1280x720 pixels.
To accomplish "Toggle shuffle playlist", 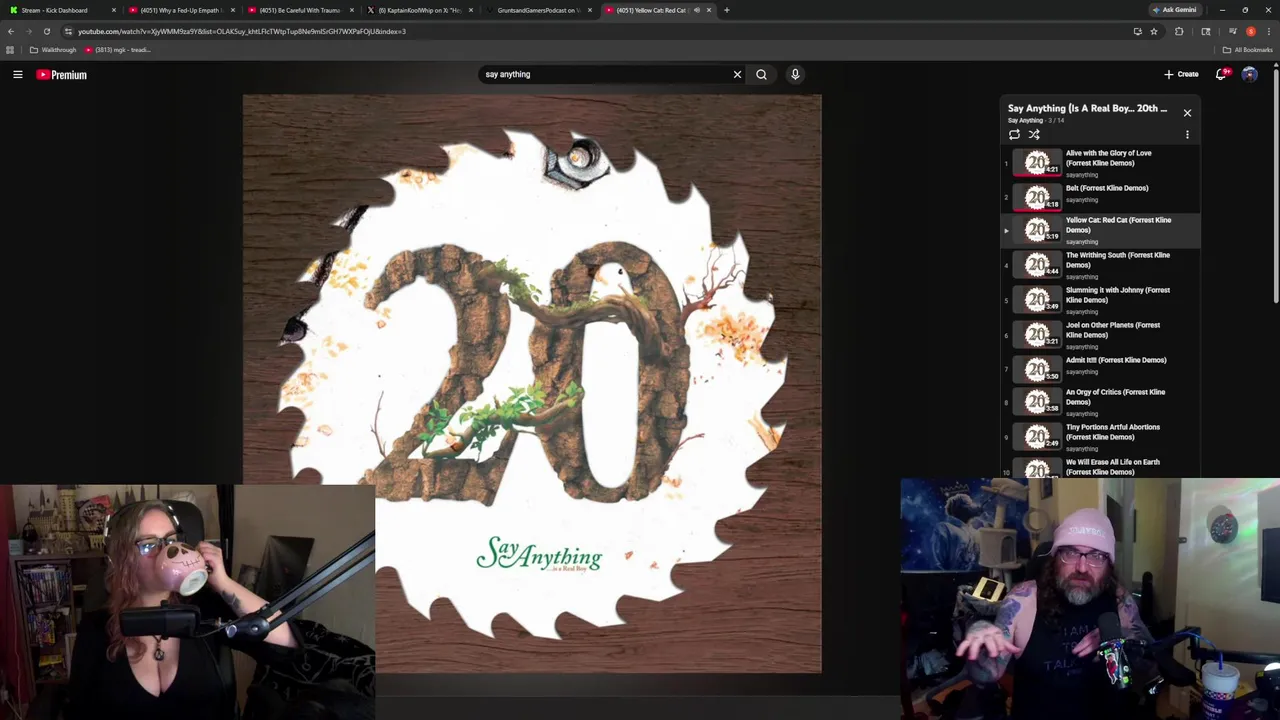I will [x=1034, y=134].
